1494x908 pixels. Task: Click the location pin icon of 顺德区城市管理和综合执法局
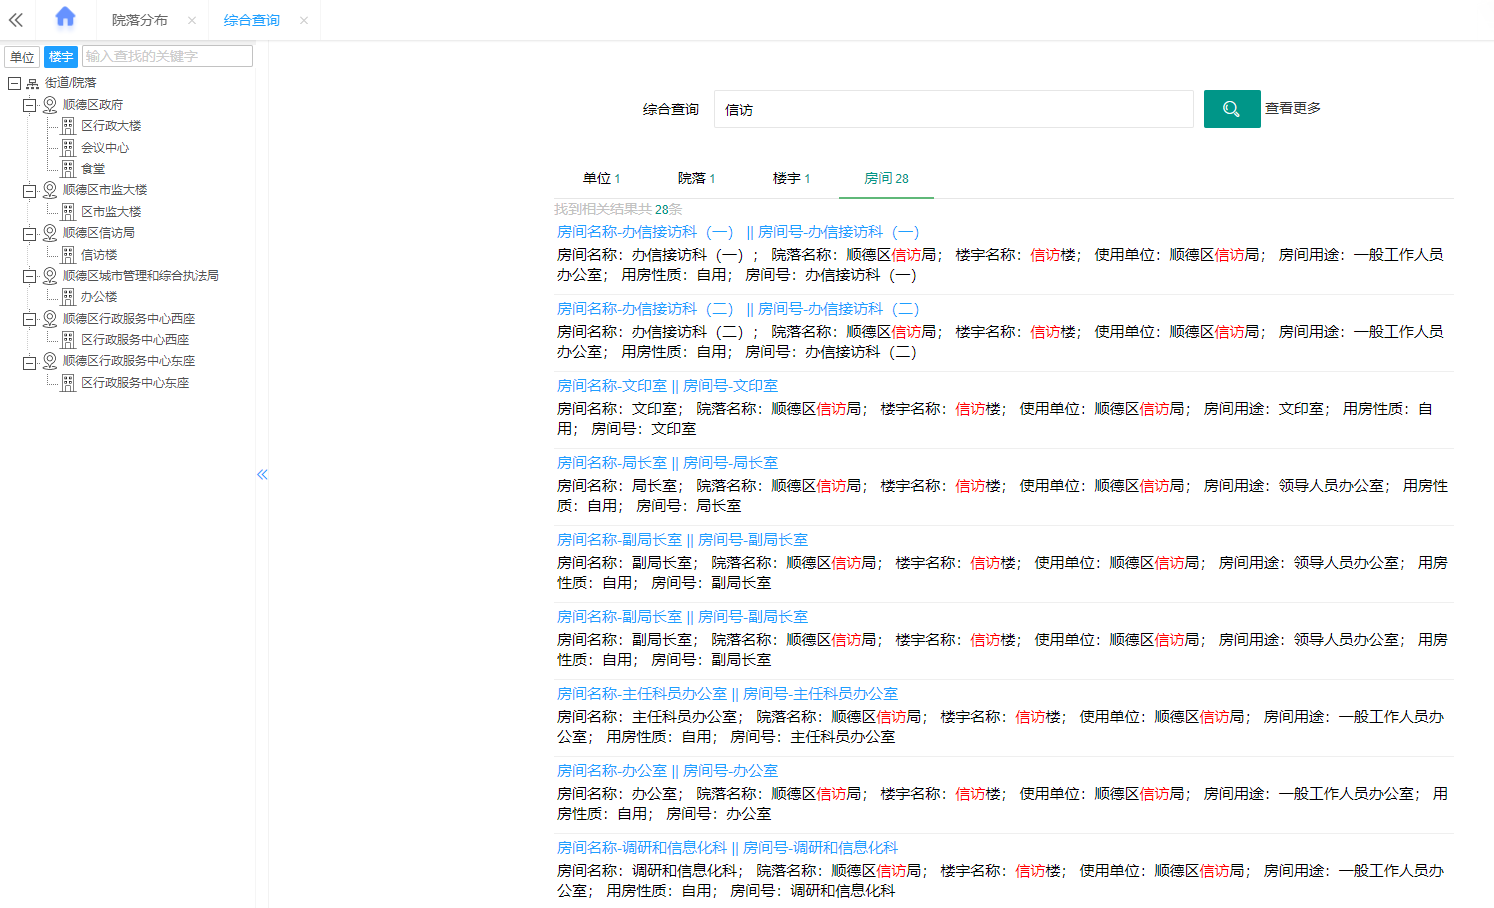(x=50, y=275)
